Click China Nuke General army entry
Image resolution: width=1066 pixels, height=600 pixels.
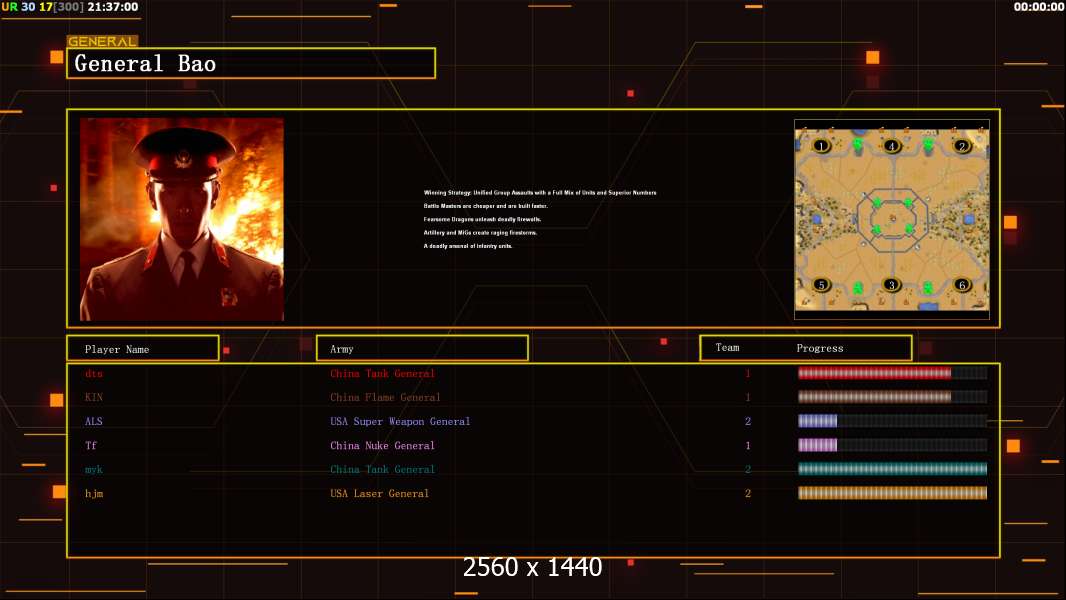(x=382, y=445)
